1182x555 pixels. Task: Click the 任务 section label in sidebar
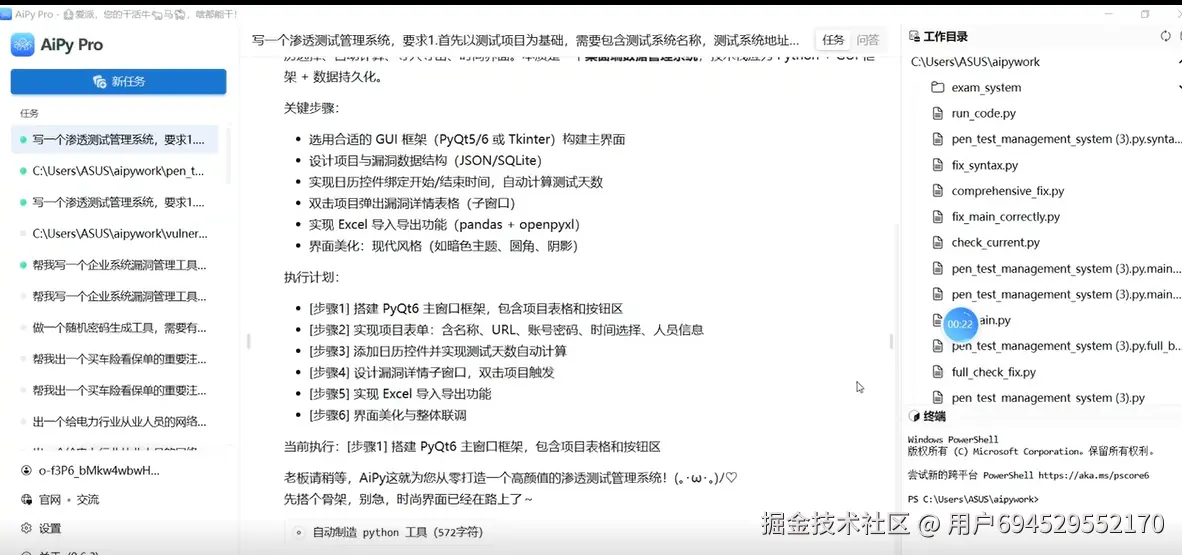click(x=29, y=113)
